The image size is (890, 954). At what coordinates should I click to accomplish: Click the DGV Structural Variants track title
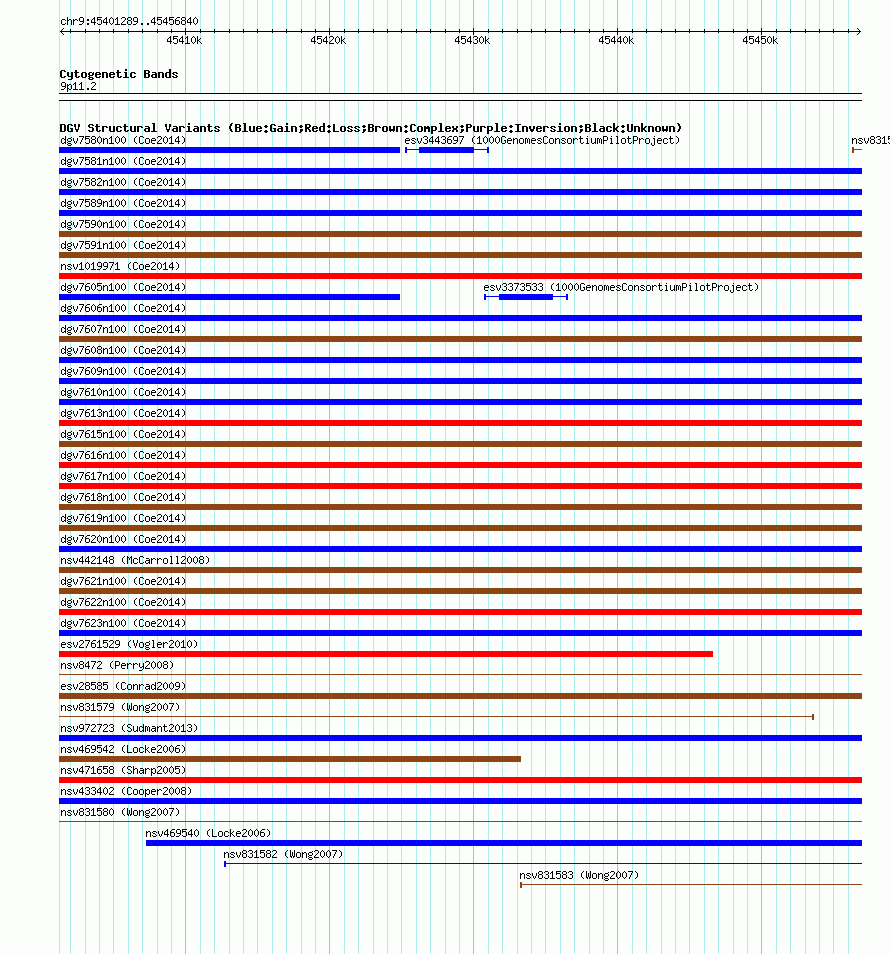point(370,128)
